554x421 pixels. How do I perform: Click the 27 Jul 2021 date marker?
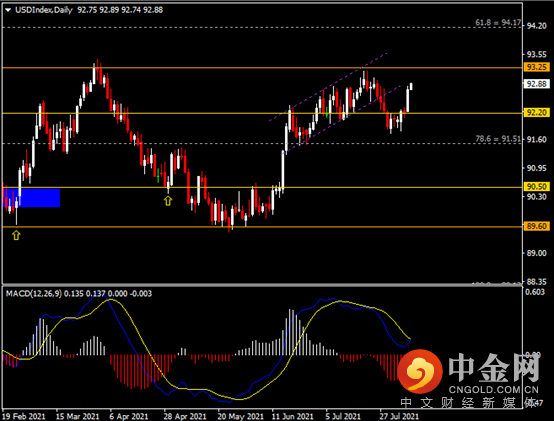(399, 416)
